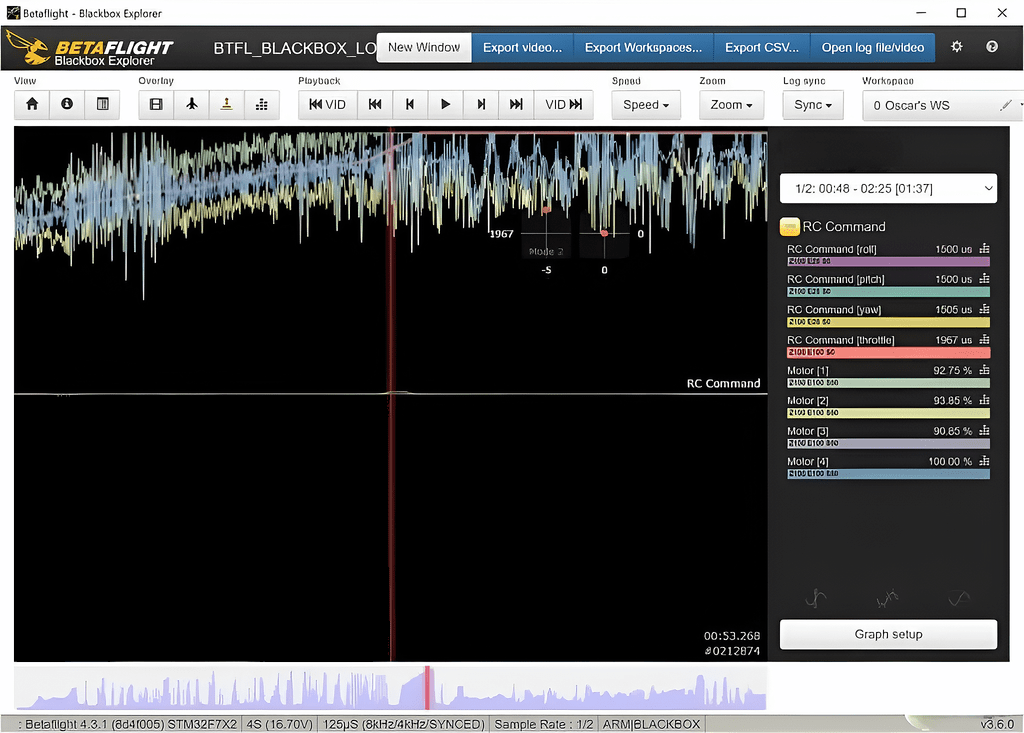
Task: Jump to the log start
Action: pyautogui.click(x=375, y=105)
